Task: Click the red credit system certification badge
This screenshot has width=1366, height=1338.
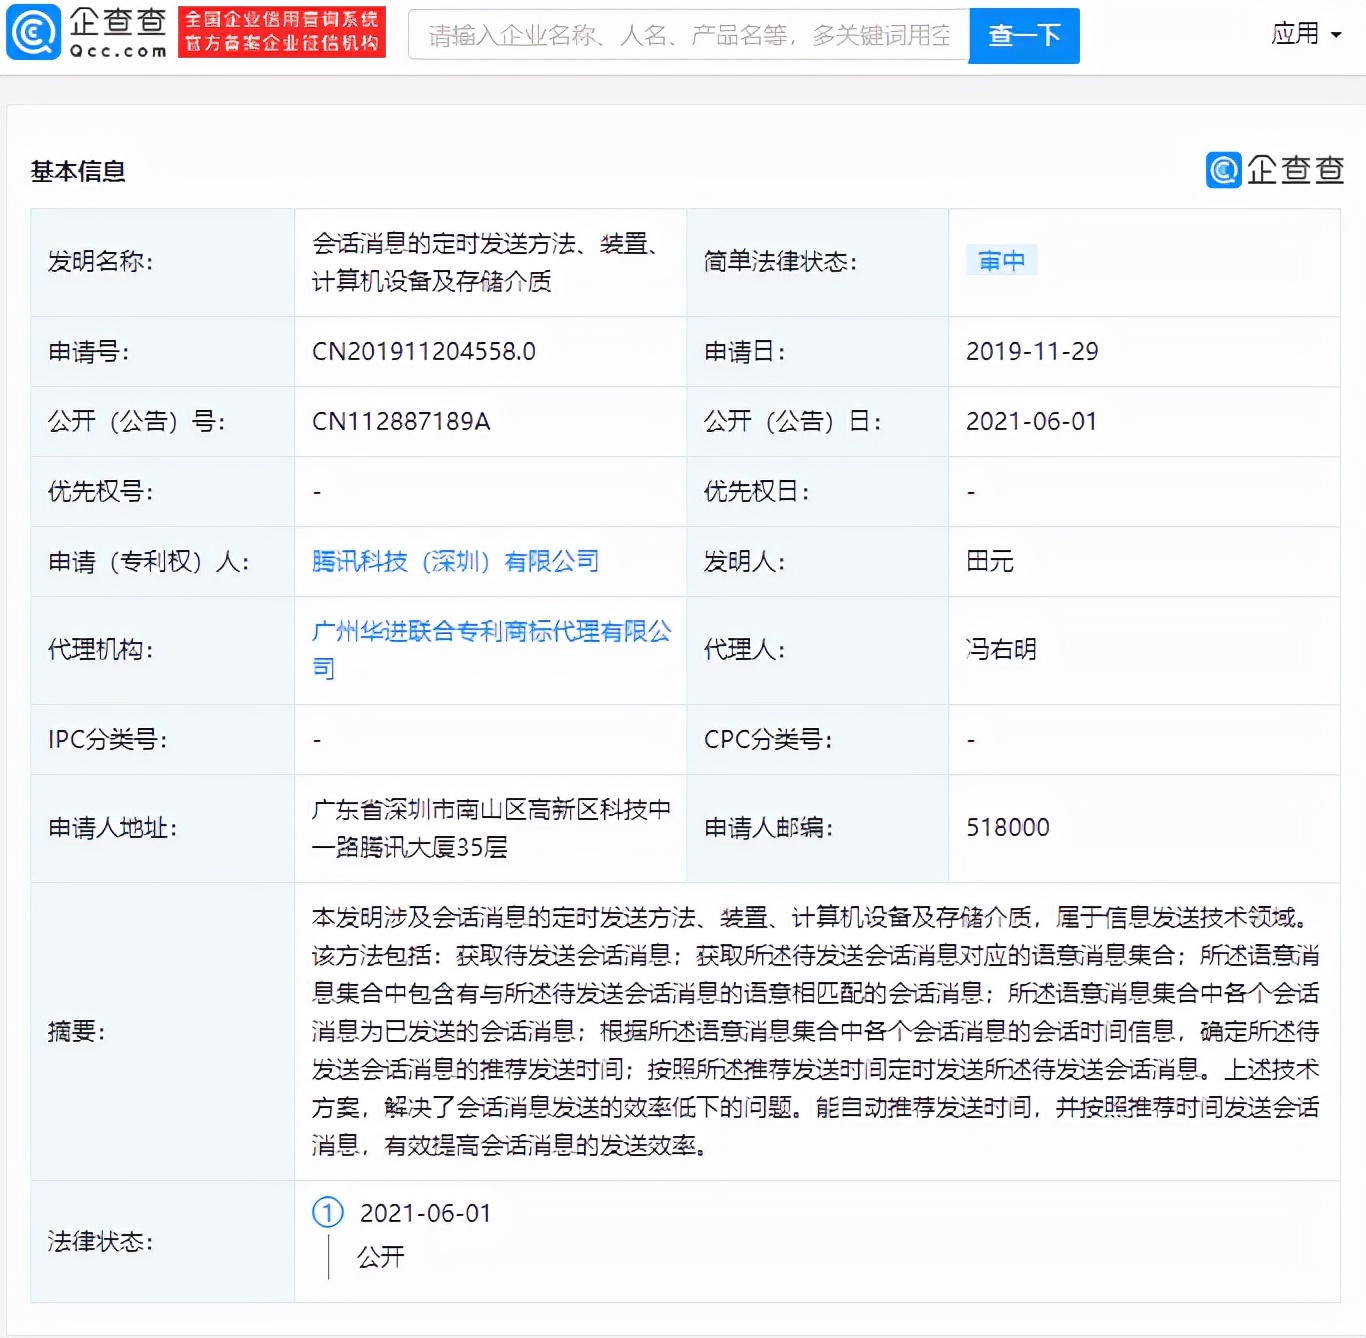Action: [281, 32]
